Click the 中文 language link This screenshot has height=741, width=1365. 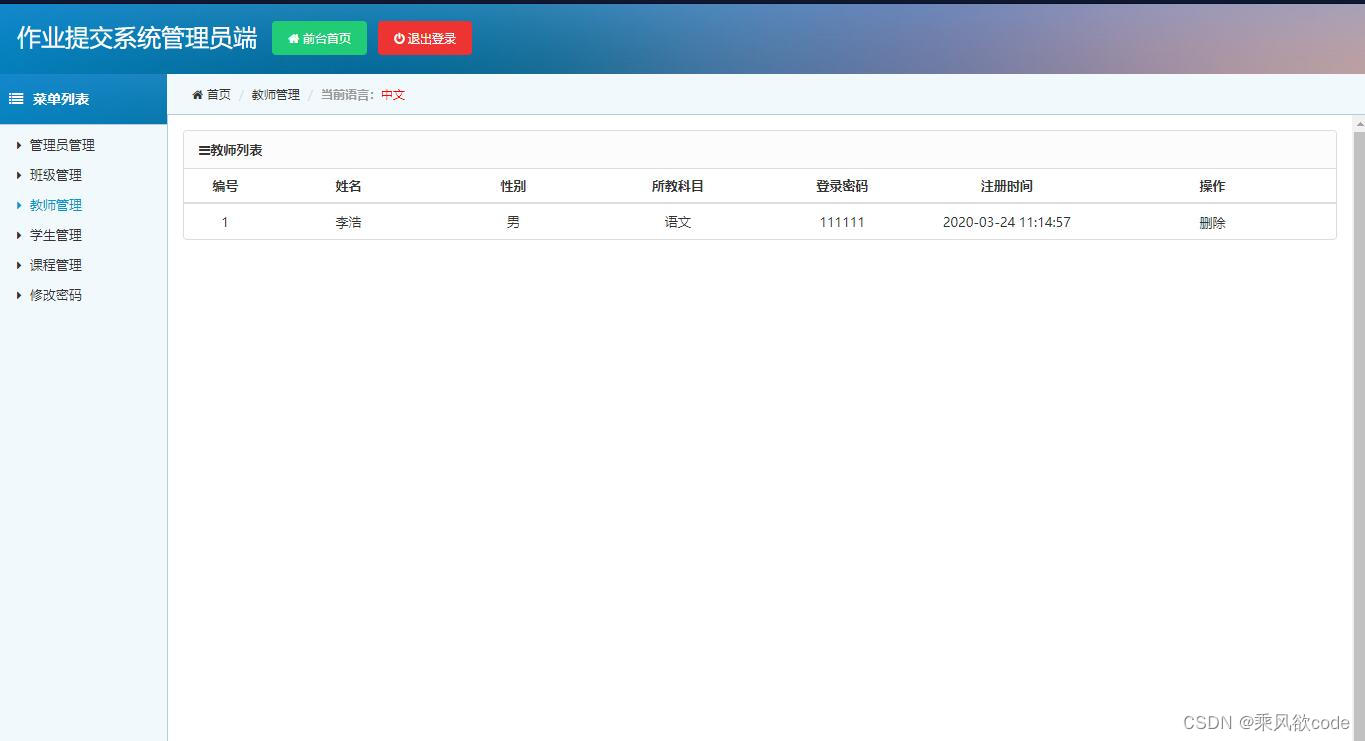click(392, 94)
